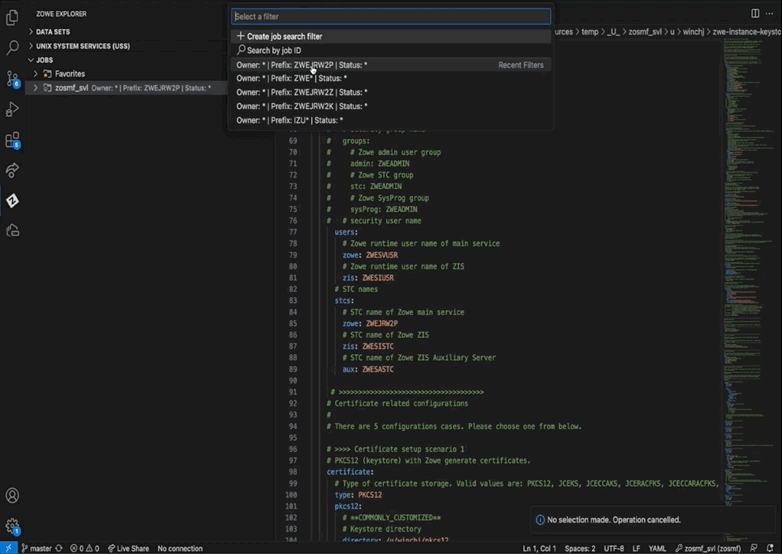Expand the zosmf_svl jobs profile node
The image size is (782, 554).
(35, 88)
